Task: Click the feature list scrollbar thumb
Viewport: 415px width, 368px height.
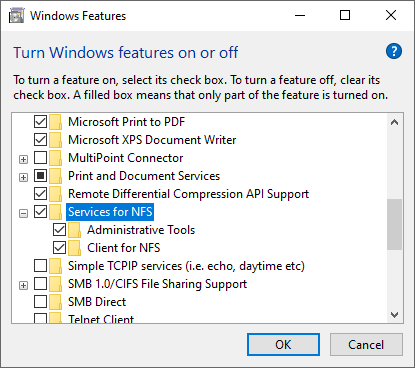Action: 395,224
